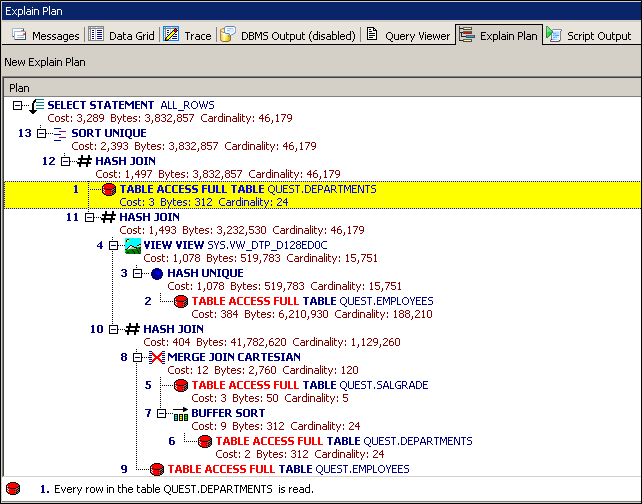This screenshot has width=642, height=504.
Task: Click the HASH UNIQUE blue circle icon
Action: (x=155, y=273)
